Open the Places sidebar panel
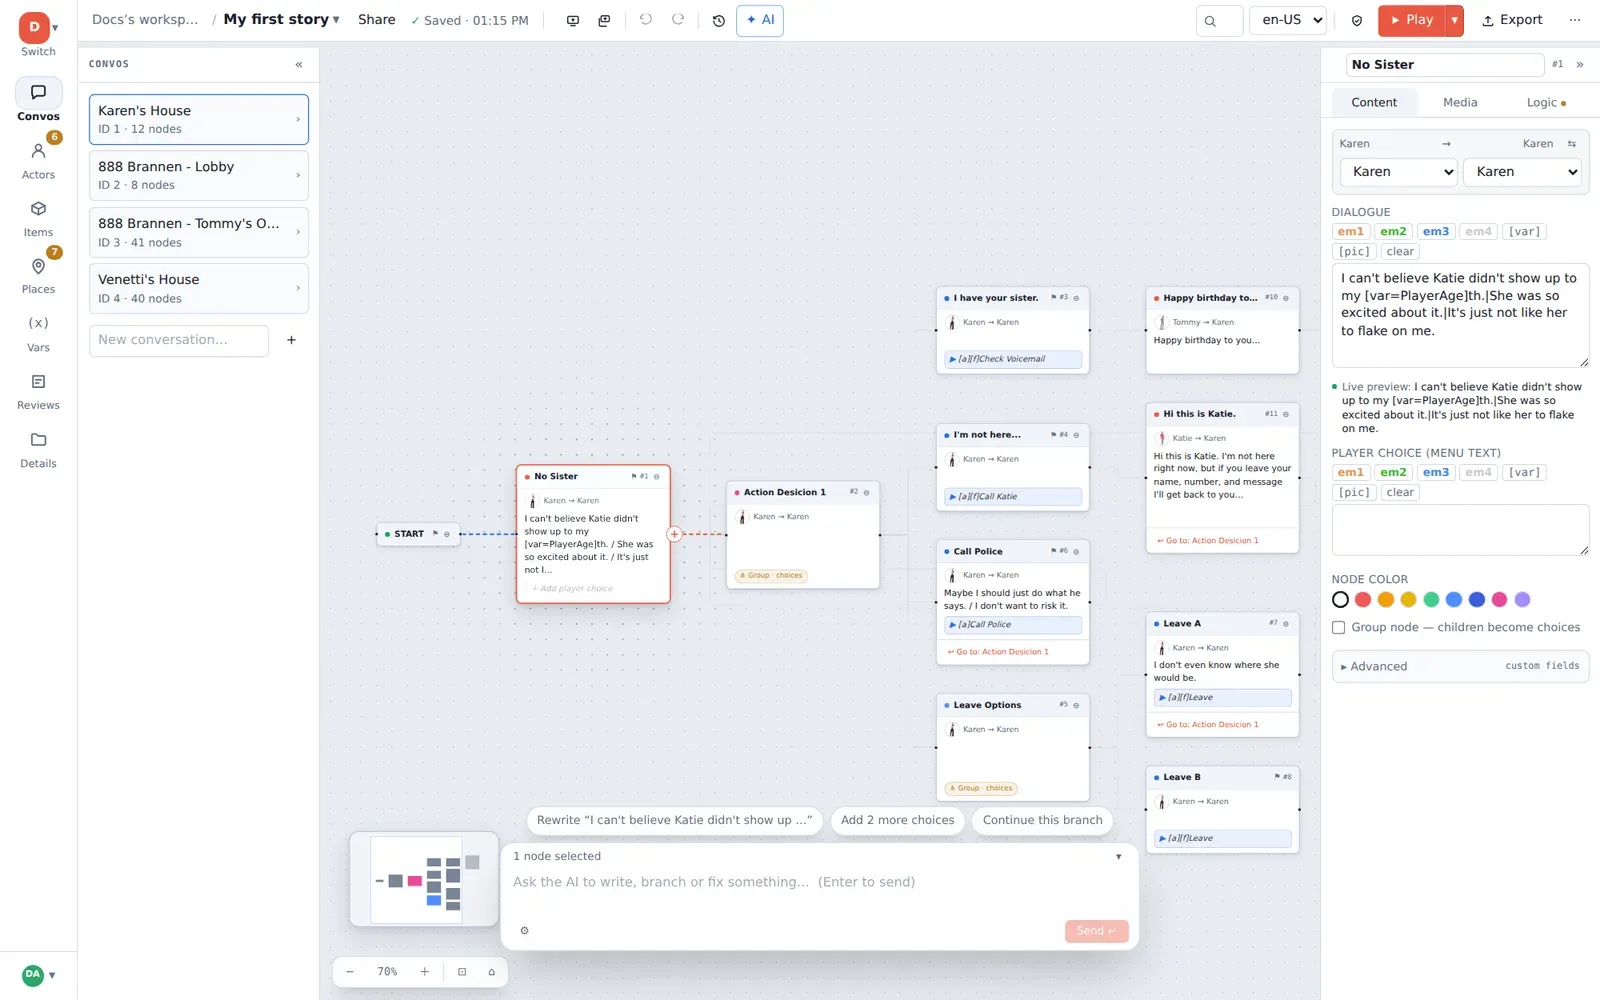Viewport: 1600px width, 1000px height. coord(38,275)
